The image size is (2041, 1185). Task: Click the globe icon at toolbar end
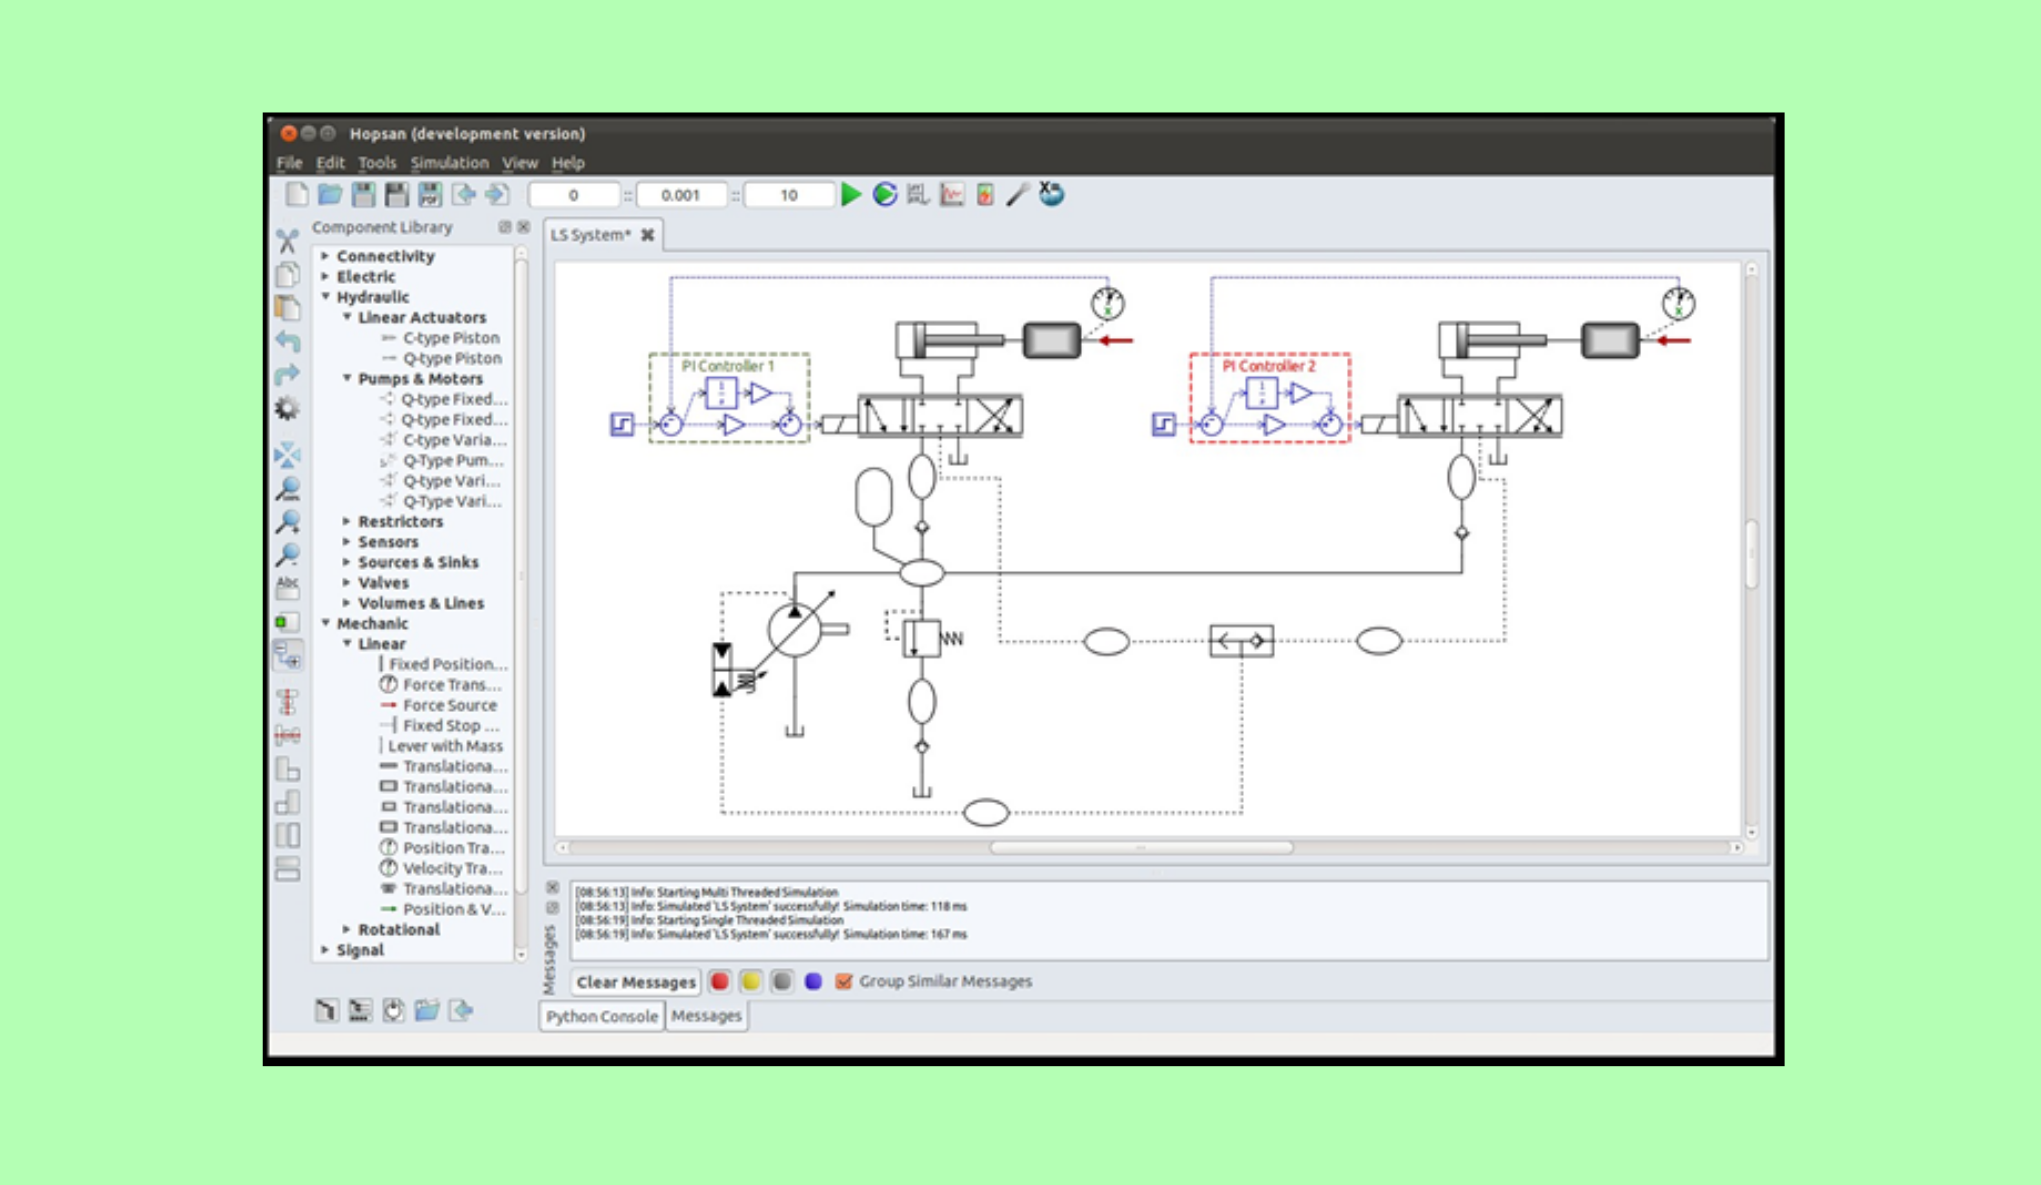click(1051, 193)
